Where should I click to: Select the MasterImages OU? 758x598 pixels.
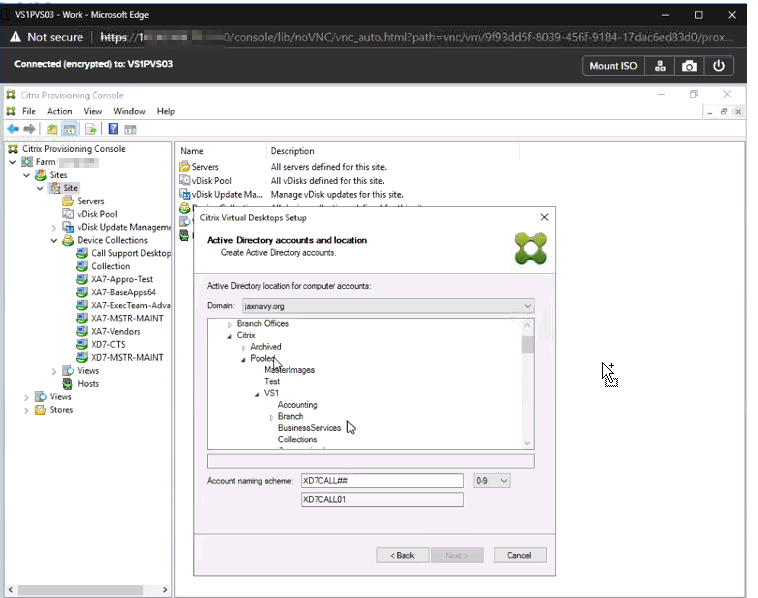pyautogui.click(x=289, y=370)
